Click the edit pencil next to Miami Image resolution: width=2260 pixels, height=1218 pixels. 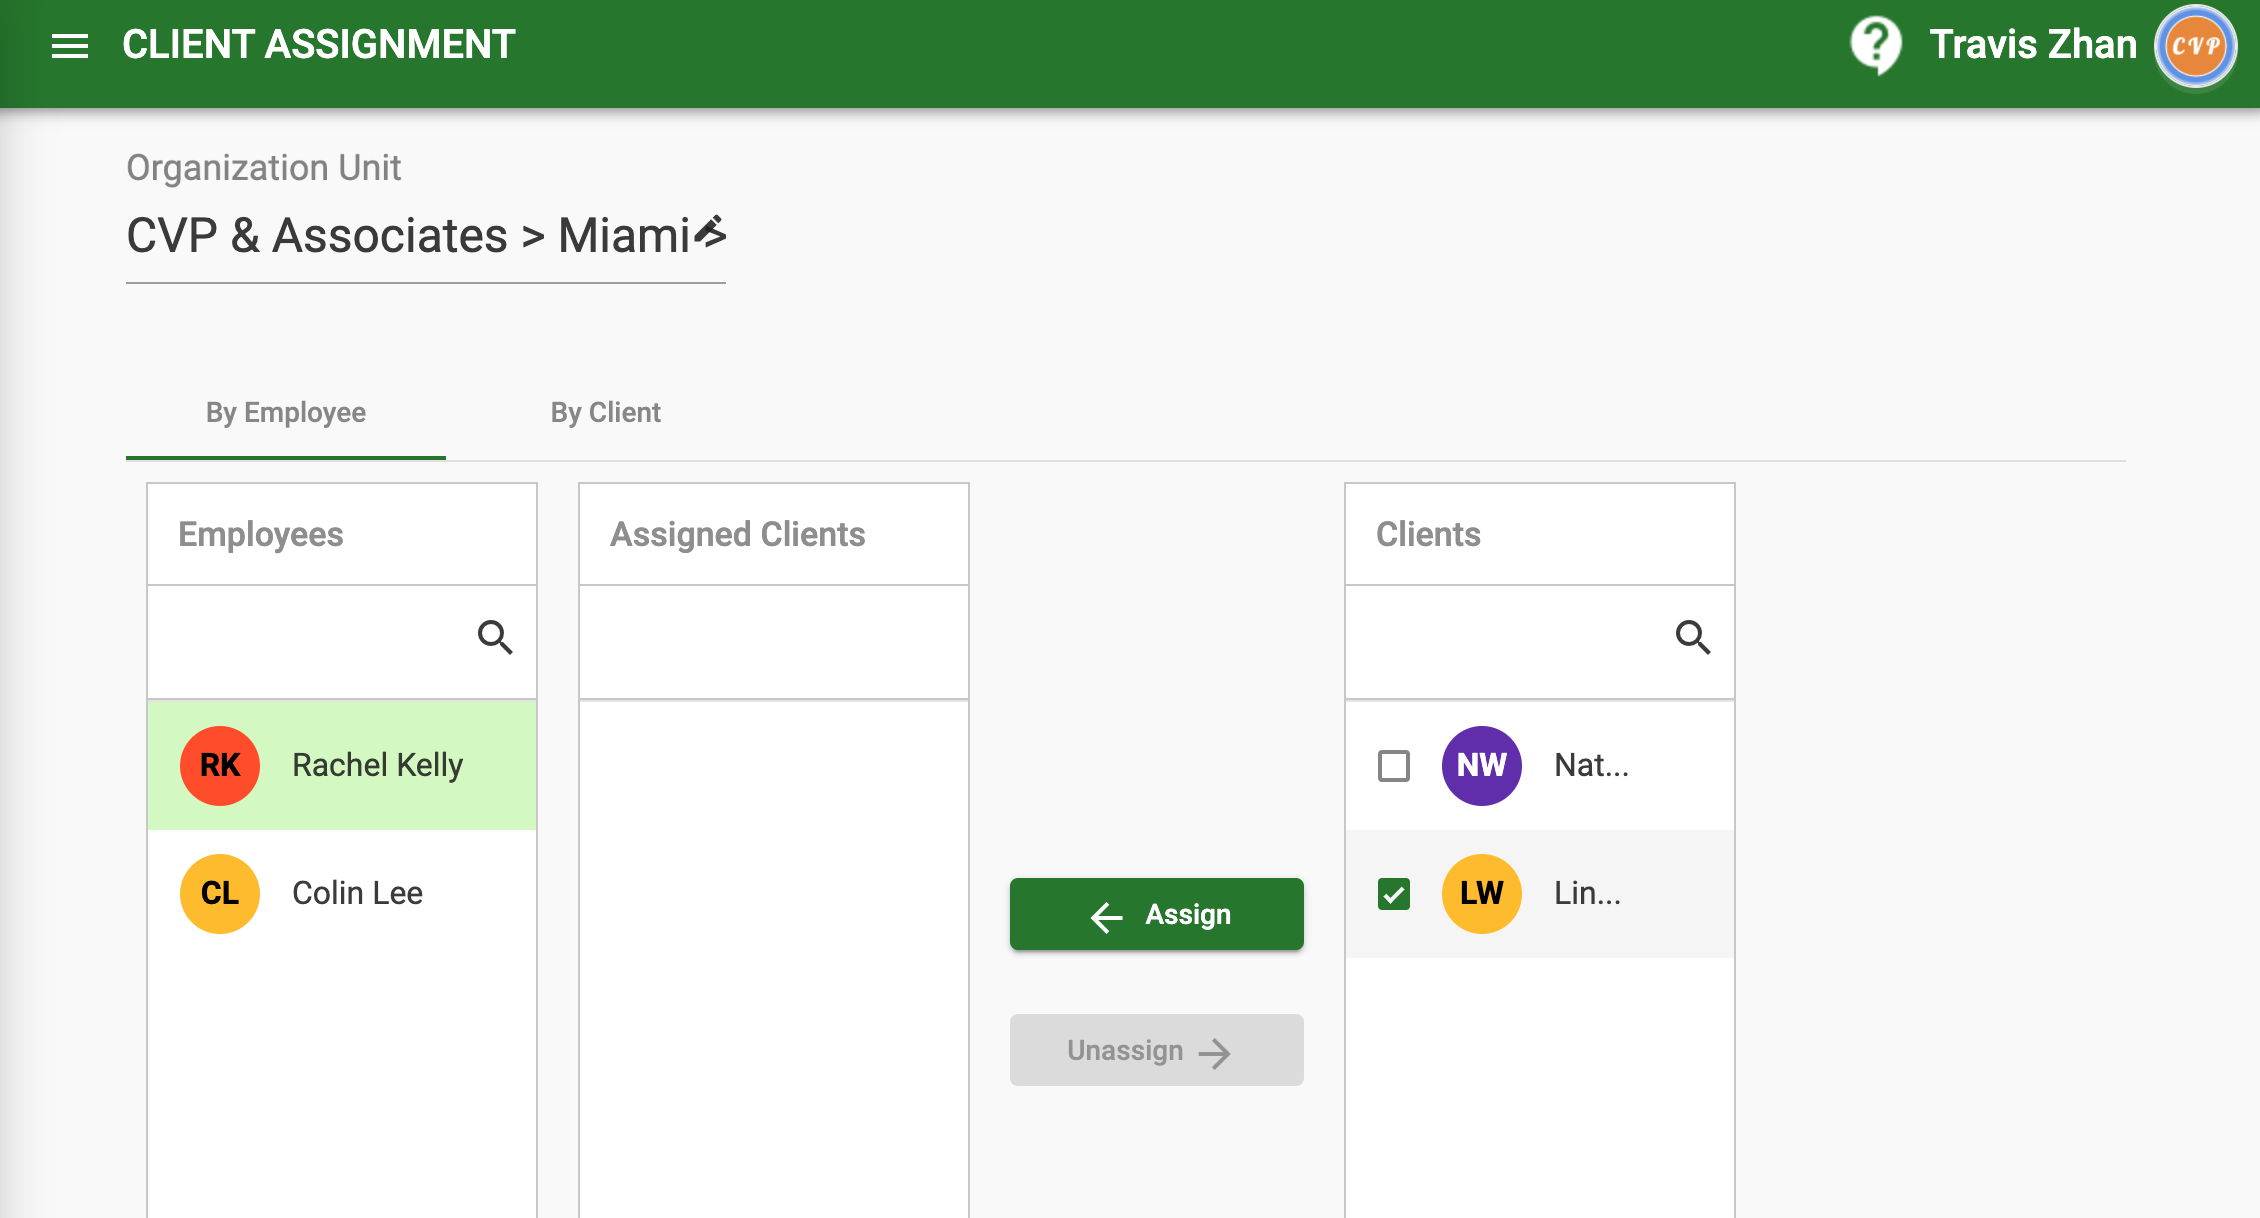711,232
